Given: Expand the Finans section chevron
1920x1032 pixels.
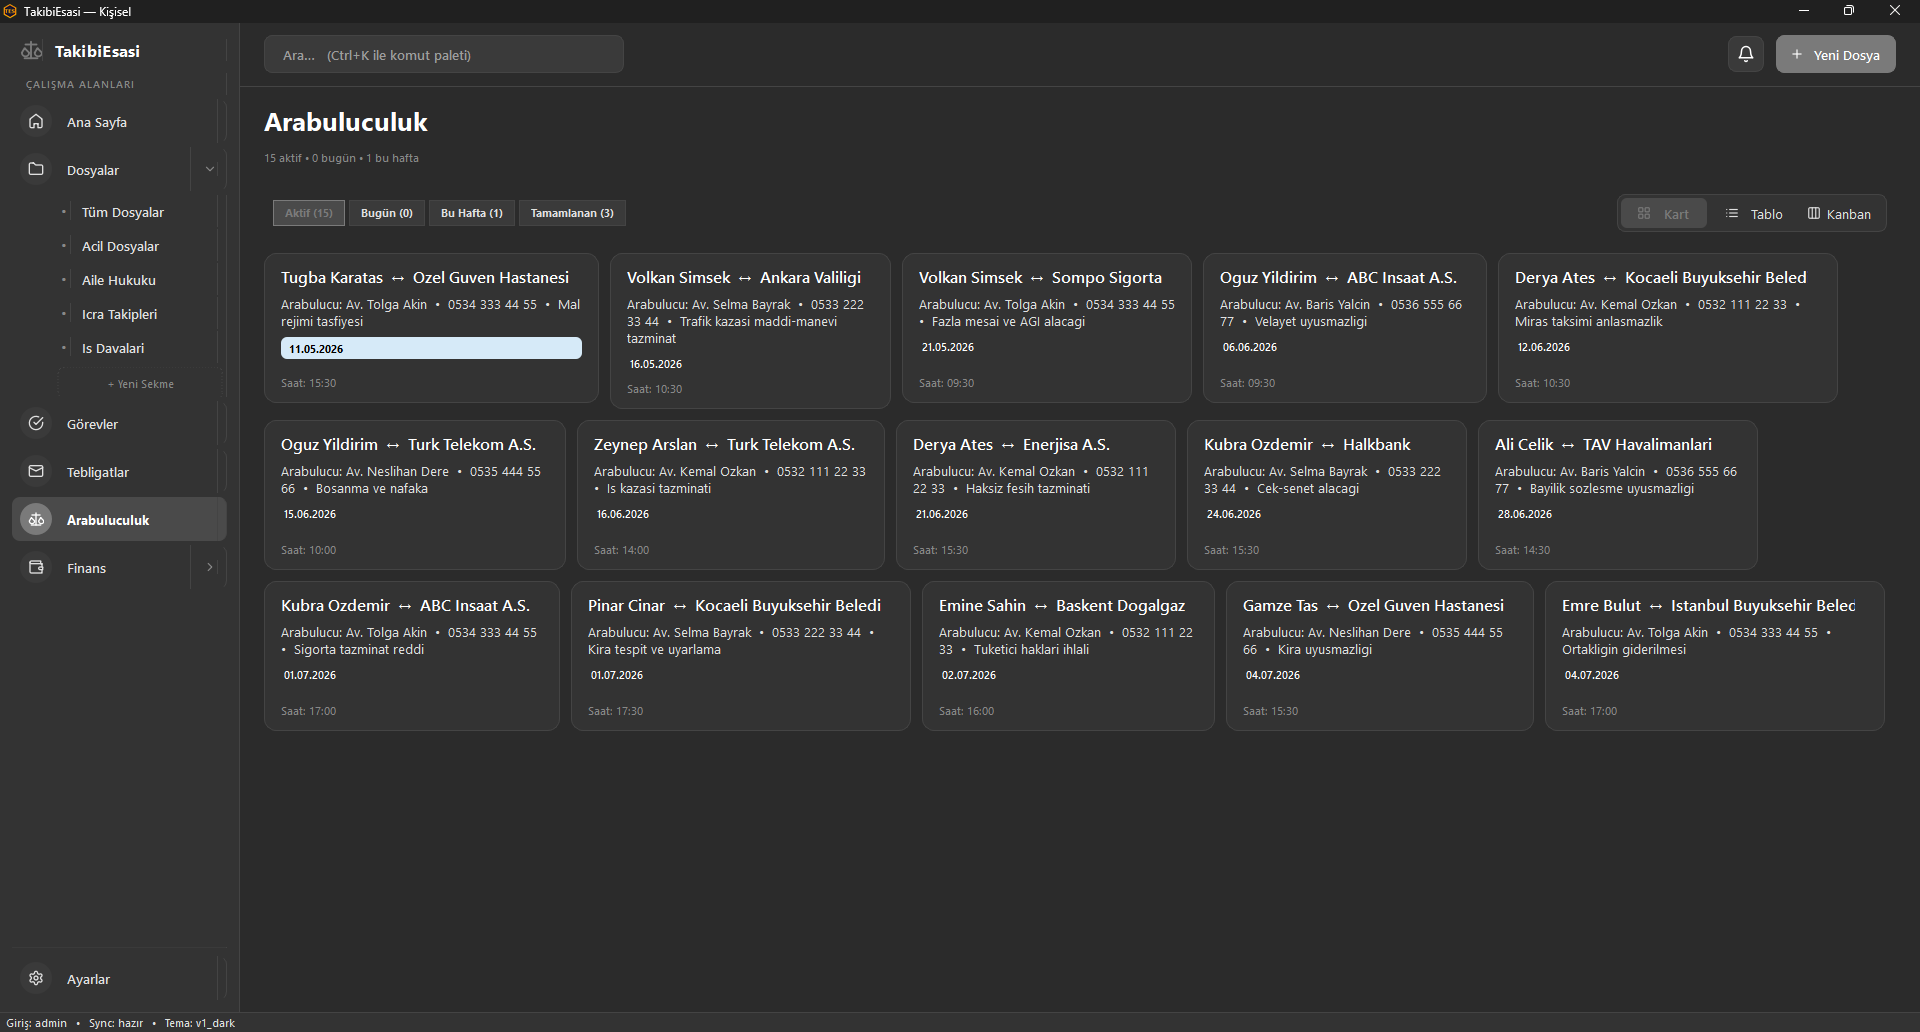Looking at the screenshot, I should point(210,567).
